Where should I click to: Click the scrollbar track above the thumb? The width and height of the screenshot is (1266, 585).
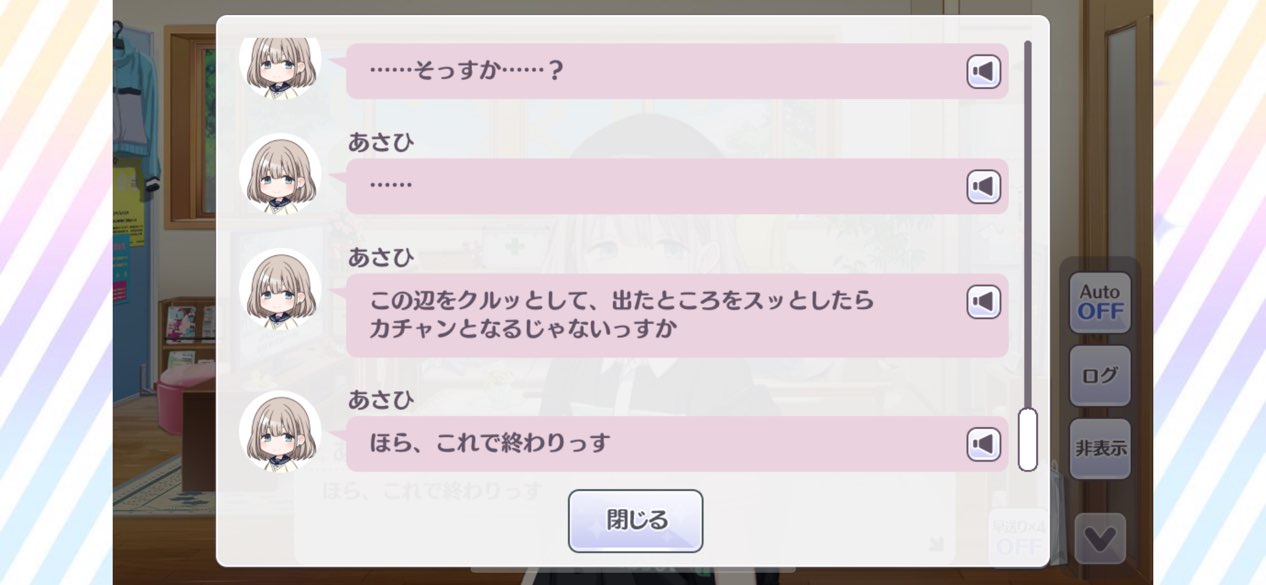[x=1027, y=222]
